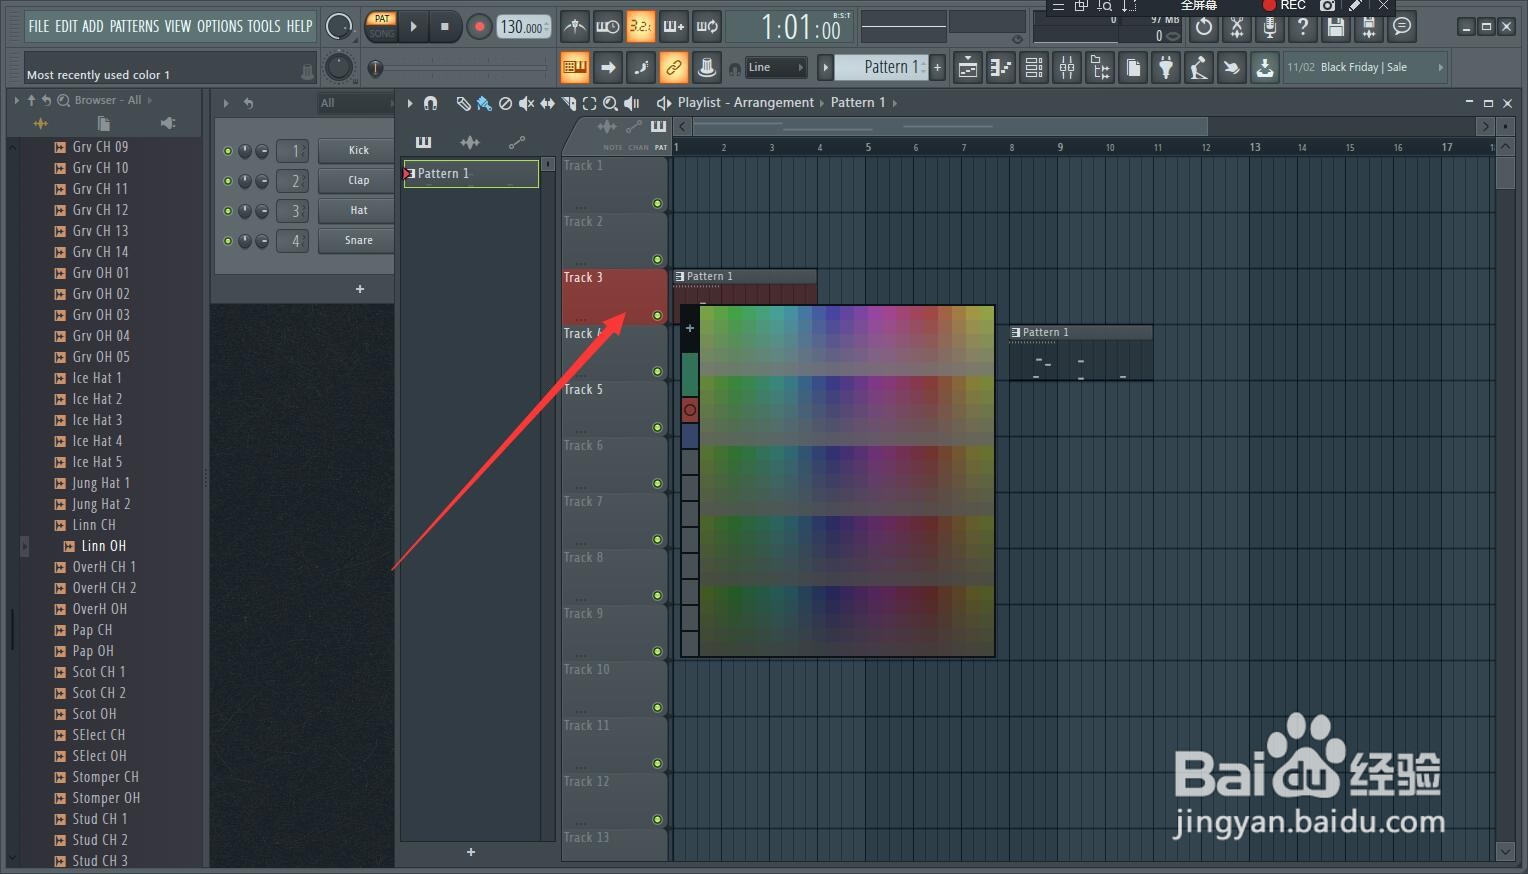Open the PATTERNS menu
This screenshot has height=874, width=1528.
(135, 27)
